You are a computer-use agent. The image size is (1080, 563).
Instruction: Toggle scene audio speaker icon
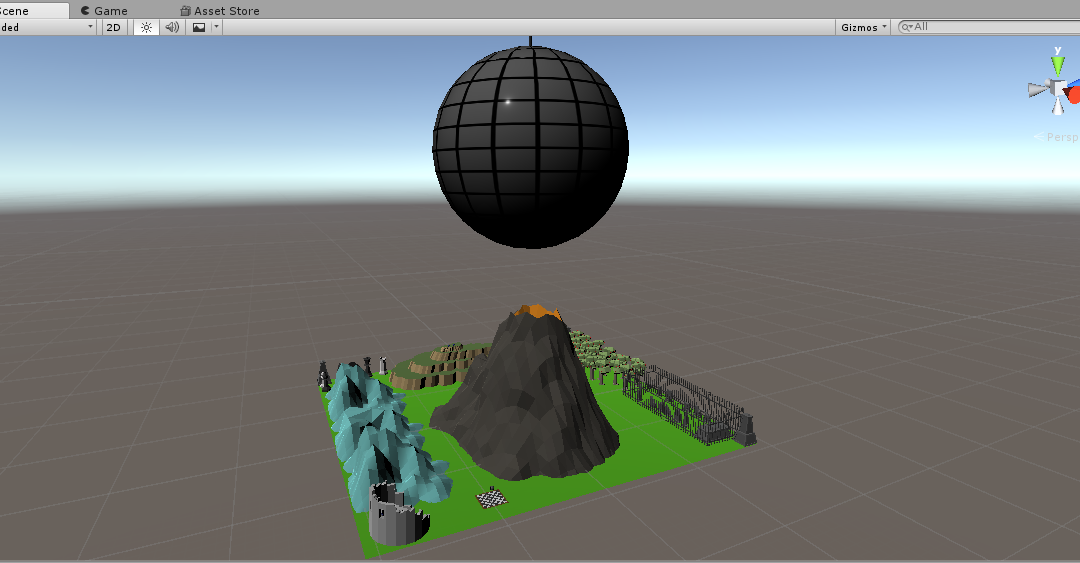(x=172, y=27)
